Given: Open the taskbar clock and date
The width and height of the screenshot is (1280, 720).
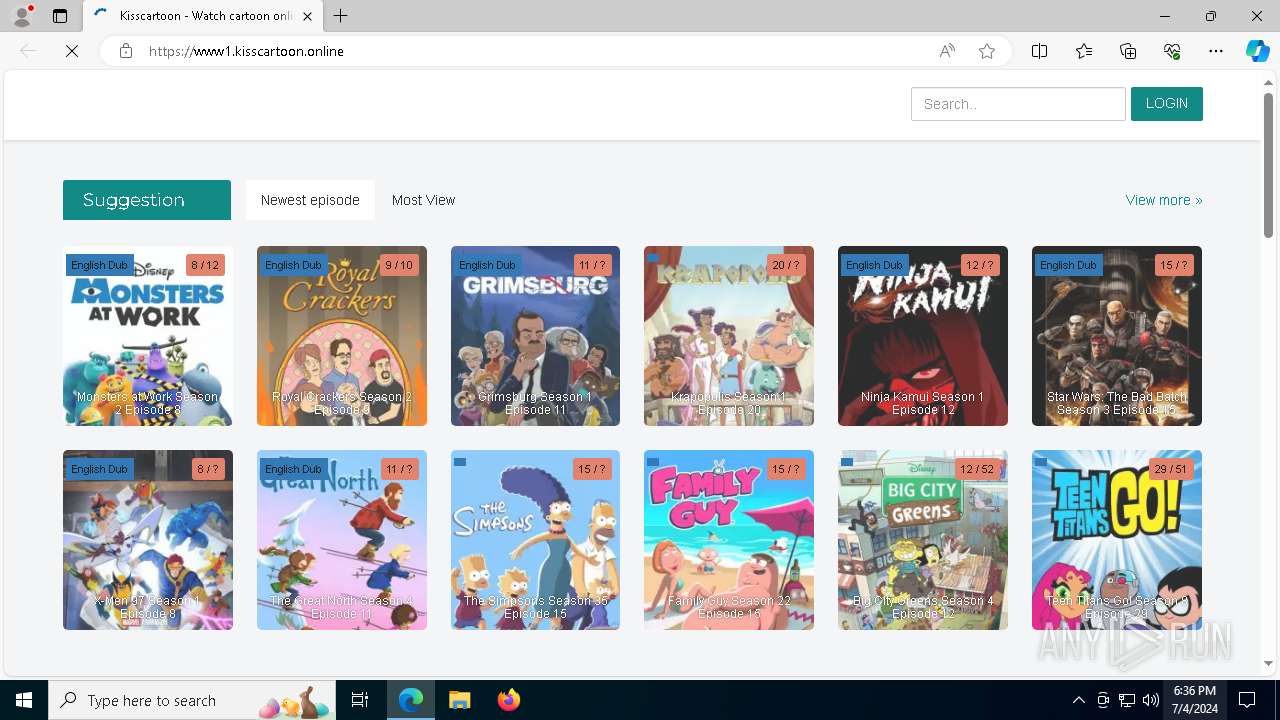Looking at the screenshot, I should pos(1194,700).
